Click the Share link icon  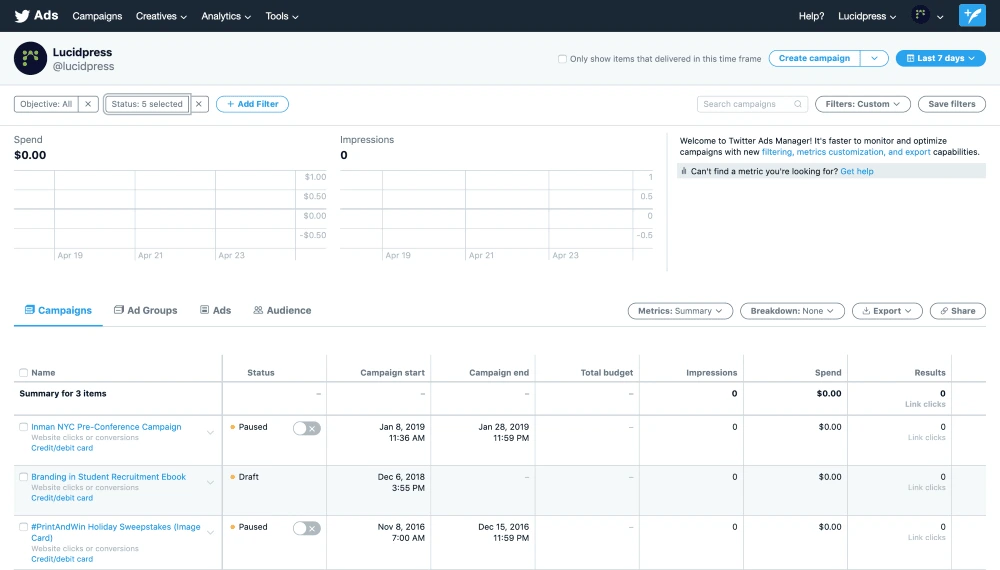pos(944,311)
